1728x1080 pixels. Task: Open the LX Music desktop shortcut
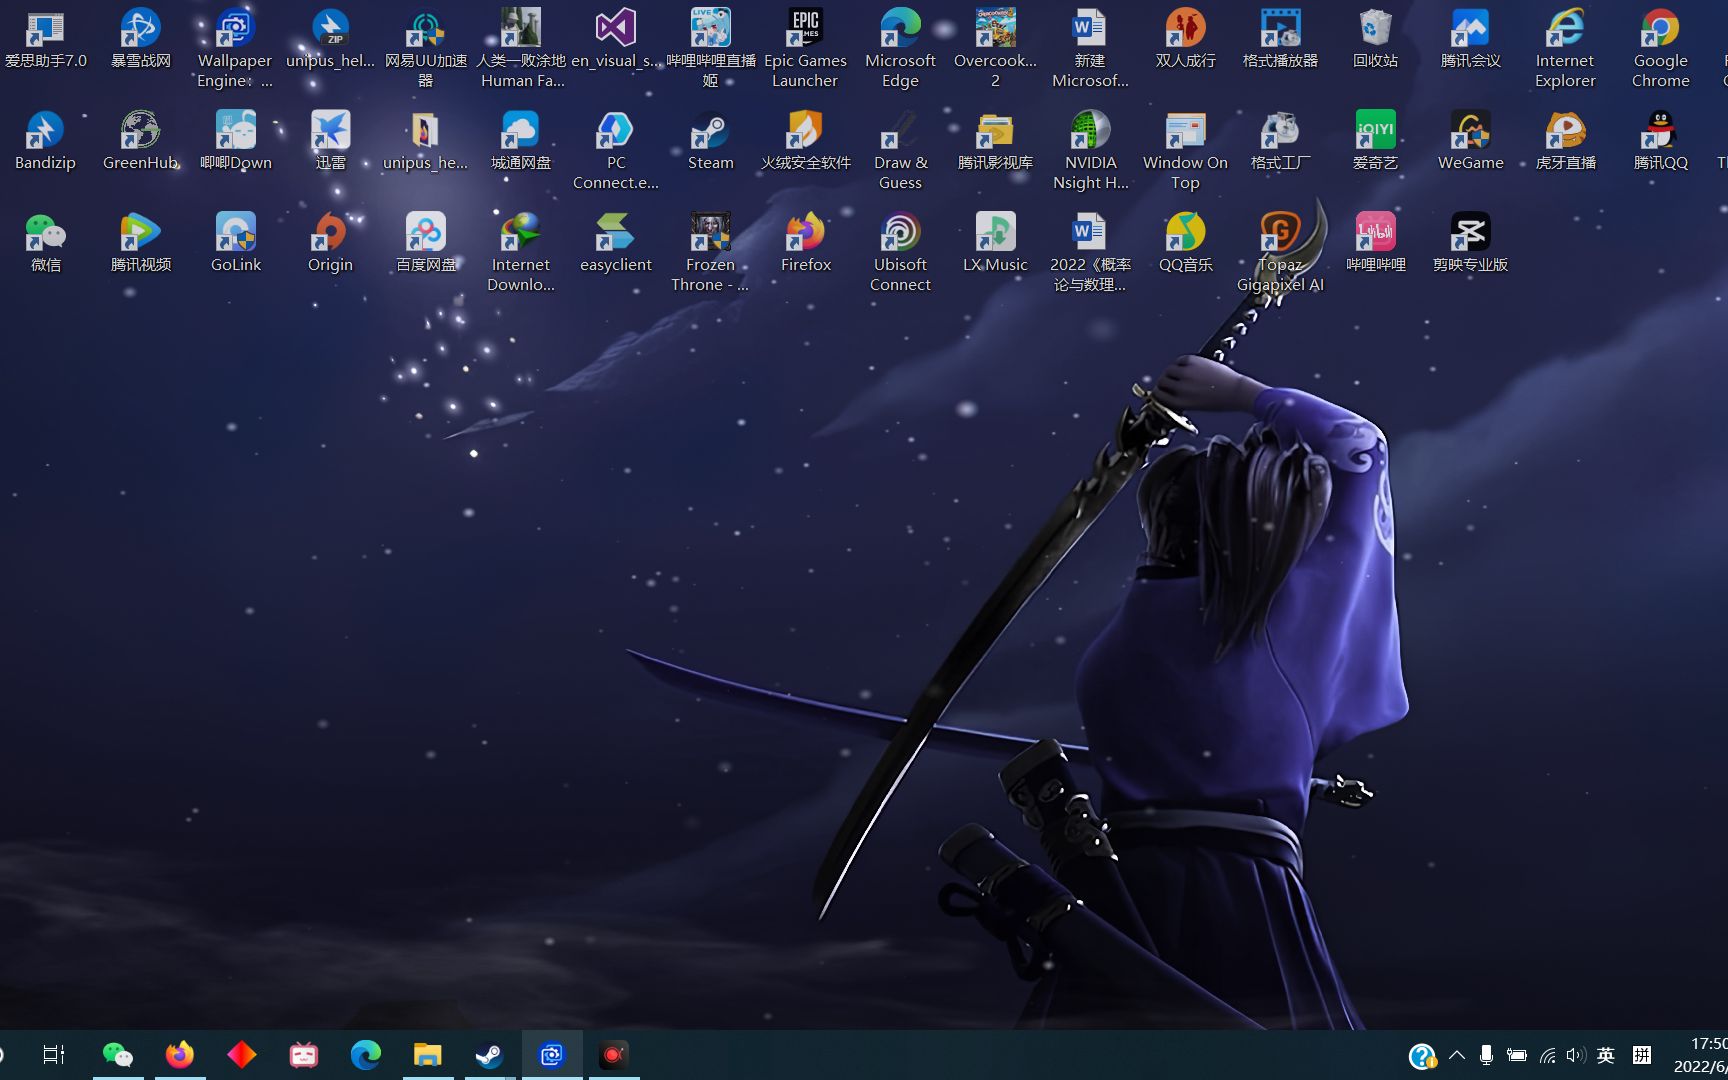coord(995,244)
